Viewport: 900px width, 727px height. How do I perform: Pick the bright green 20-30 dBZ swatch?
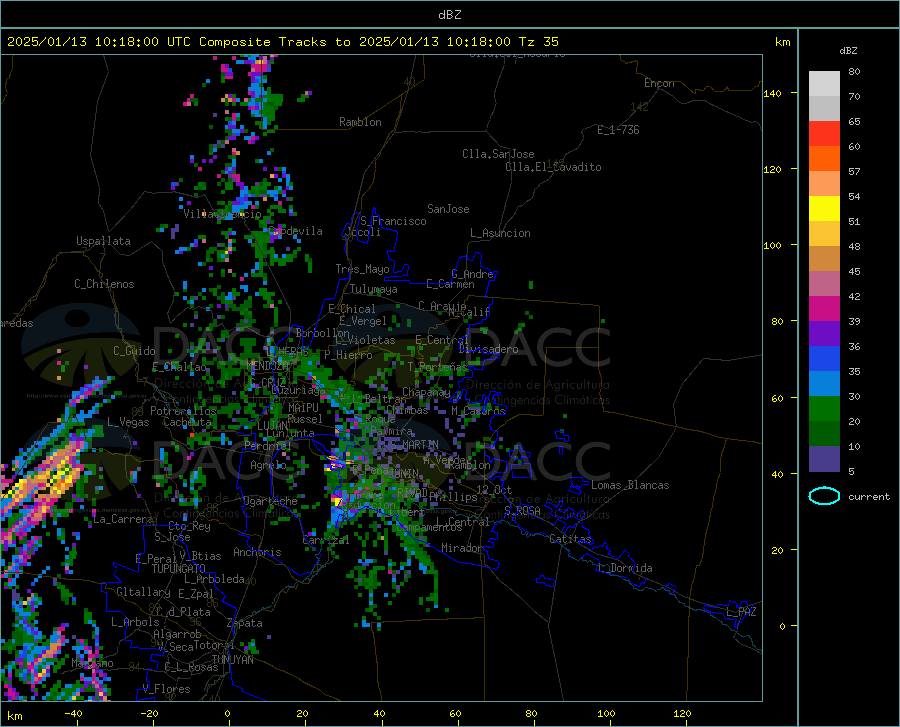coord(824,409)
